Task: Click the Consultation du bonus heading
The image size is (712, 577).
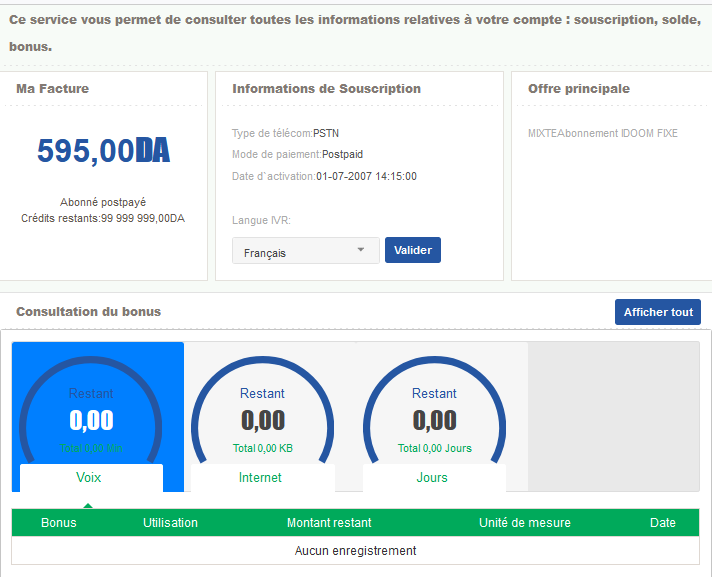Action: pos(88,312)
